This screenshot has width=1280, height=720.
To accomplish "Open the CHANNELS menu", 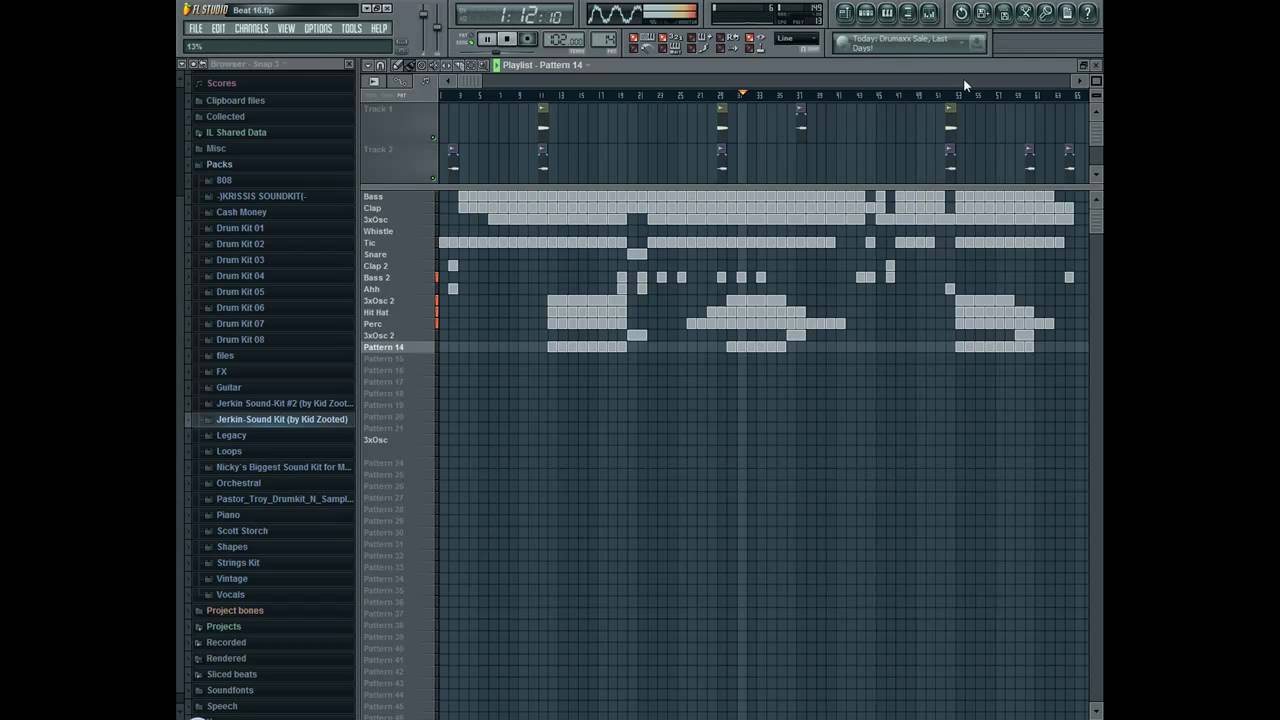I will coord(251,29).
